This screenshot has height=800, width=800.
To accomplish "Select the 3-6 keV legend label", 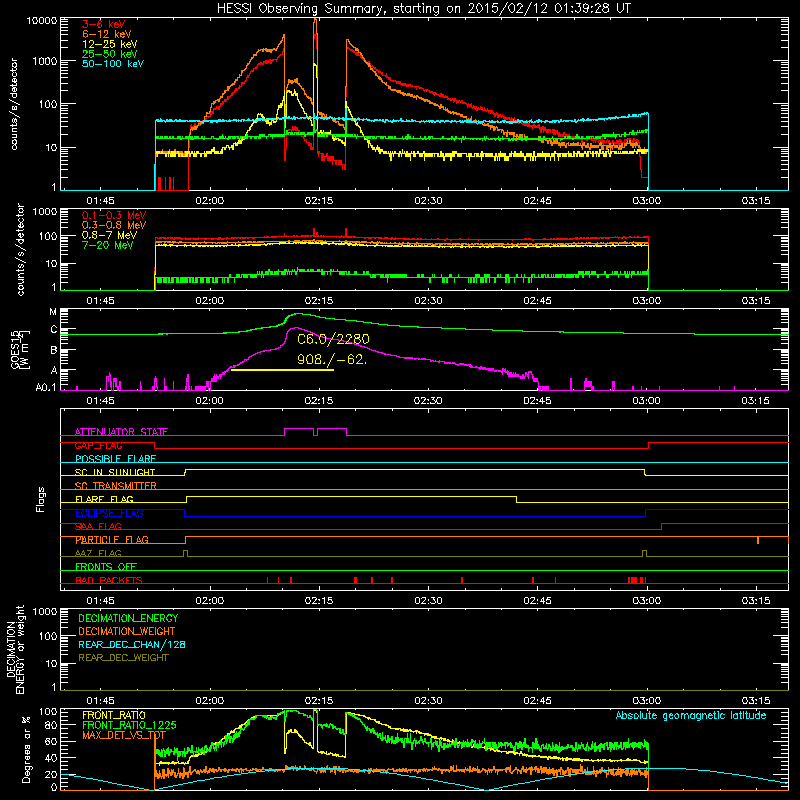I will coord(104,24).
